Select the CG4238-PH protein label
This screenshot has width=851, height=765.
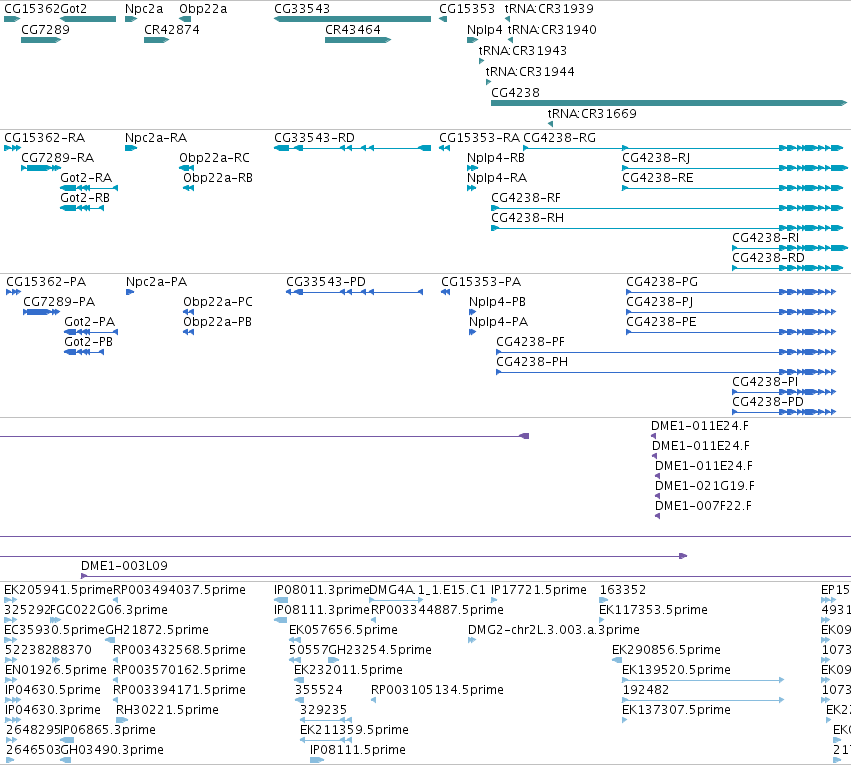pyautogui.click(x=532, y=362)
